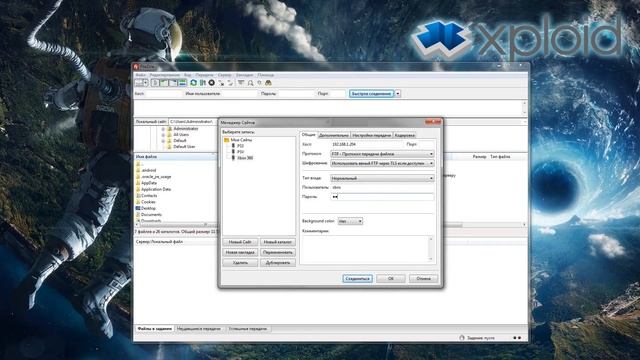Expand the All Users folder in local tree
The image size is (640, 360).
click(163, 135)
